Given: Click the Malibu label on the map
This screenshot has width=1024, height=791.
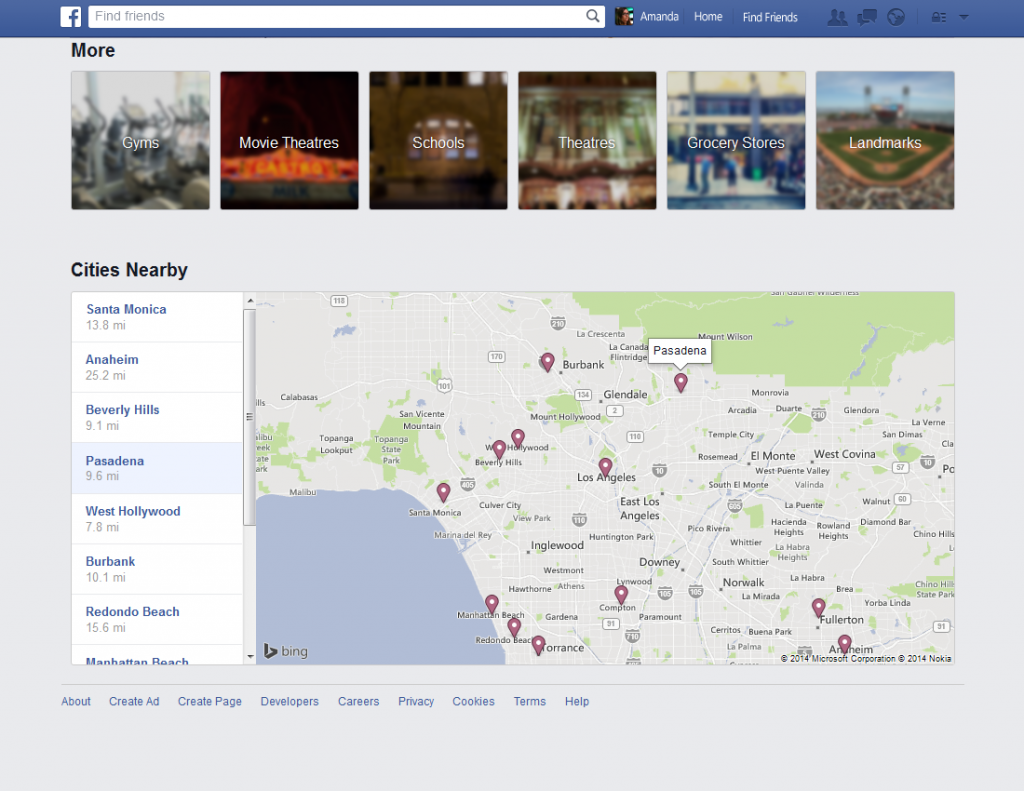Looking at the screenshot, I should coord(302,492).
